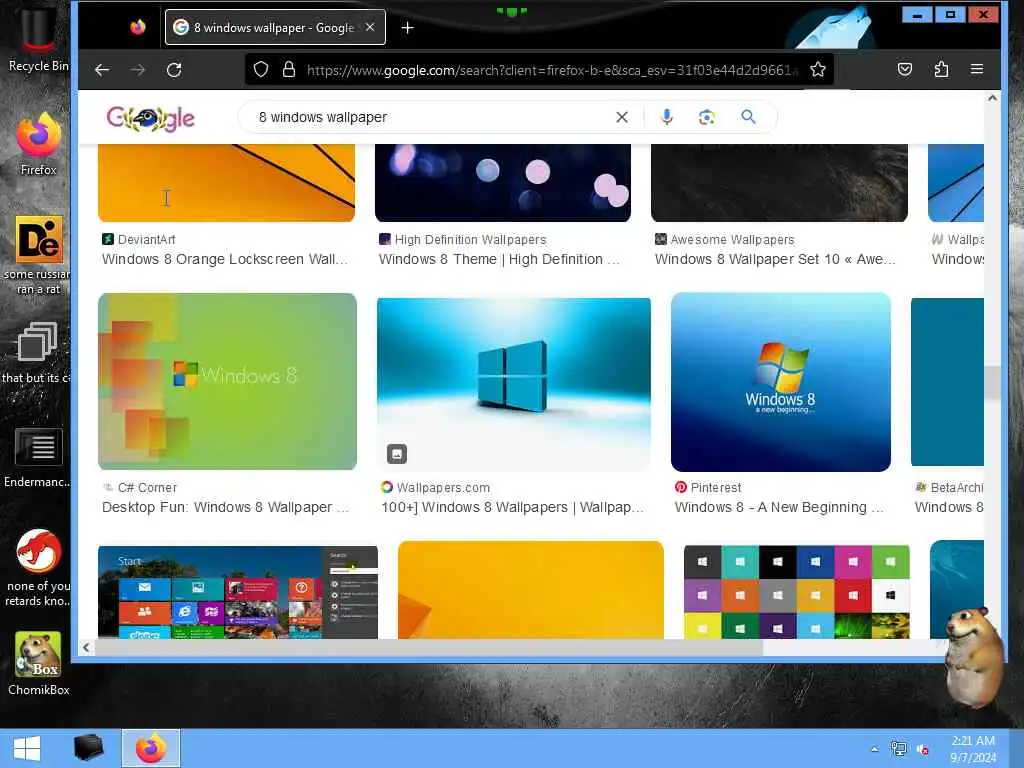Open the black box taskbar icon
This screenshot has height=768, width=1024.
pyautogui.click(x=88, y=748)
